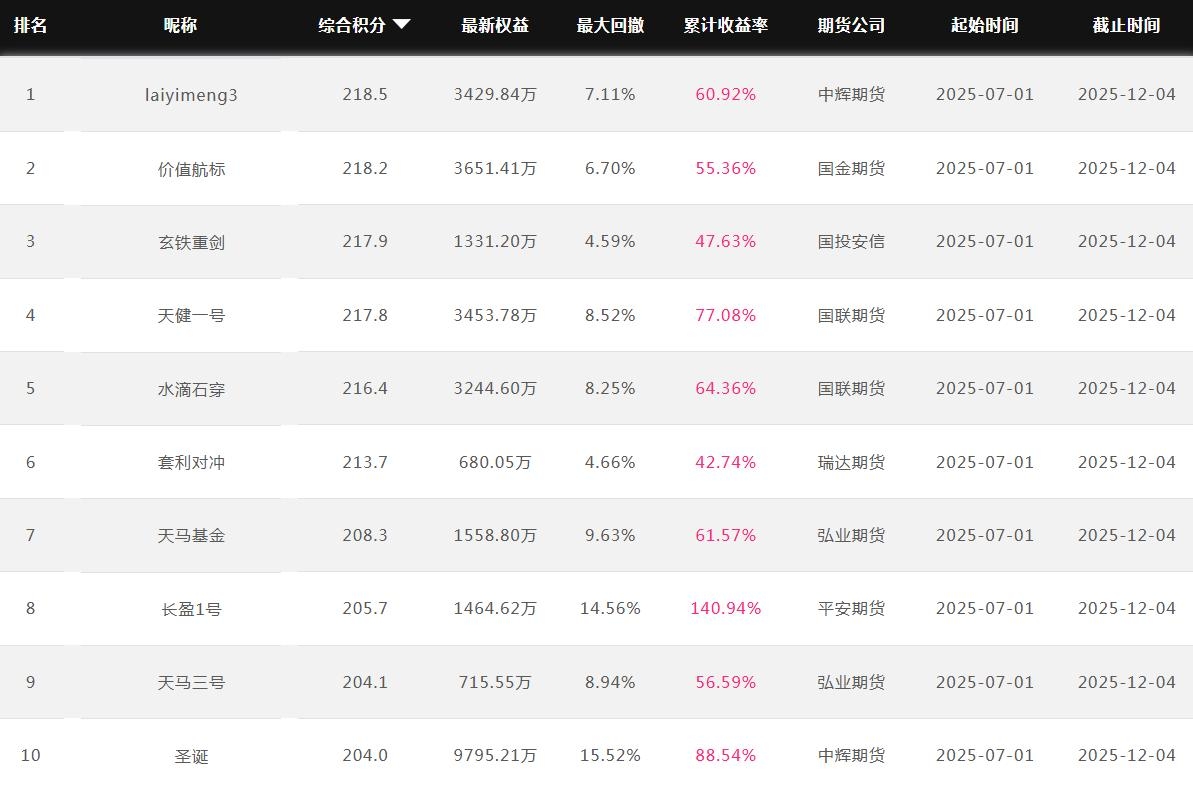Click 平安期货 in the futures company column
The image size is (1193, 791).
[x=851, y=609]
